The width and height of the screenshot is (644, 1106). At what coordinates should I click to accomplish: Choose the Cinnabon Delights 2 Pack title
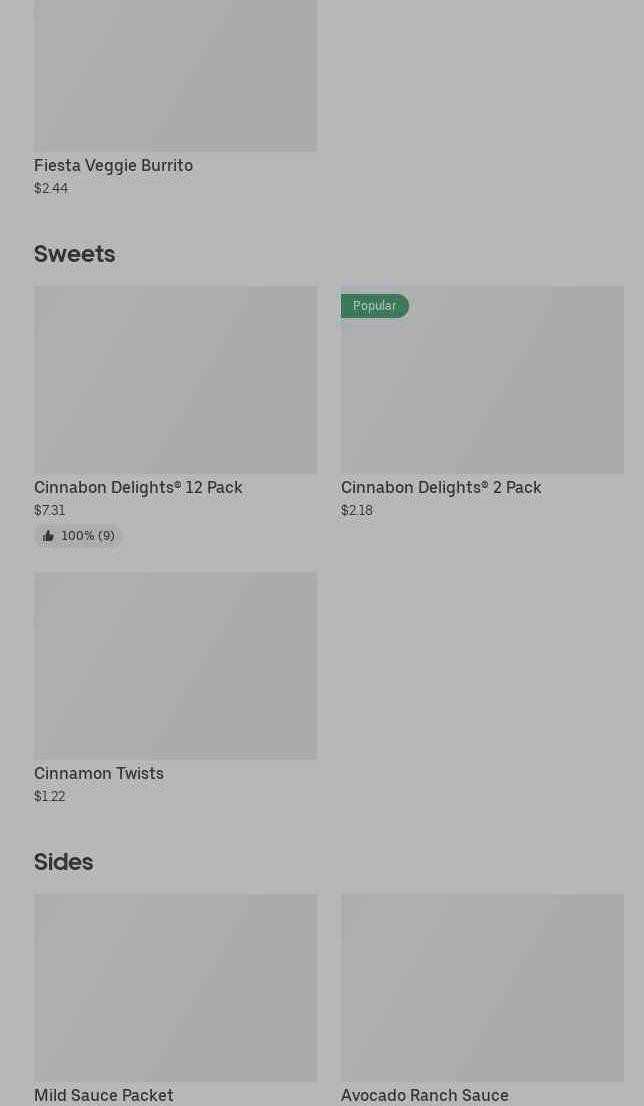[x=441, y=487]
